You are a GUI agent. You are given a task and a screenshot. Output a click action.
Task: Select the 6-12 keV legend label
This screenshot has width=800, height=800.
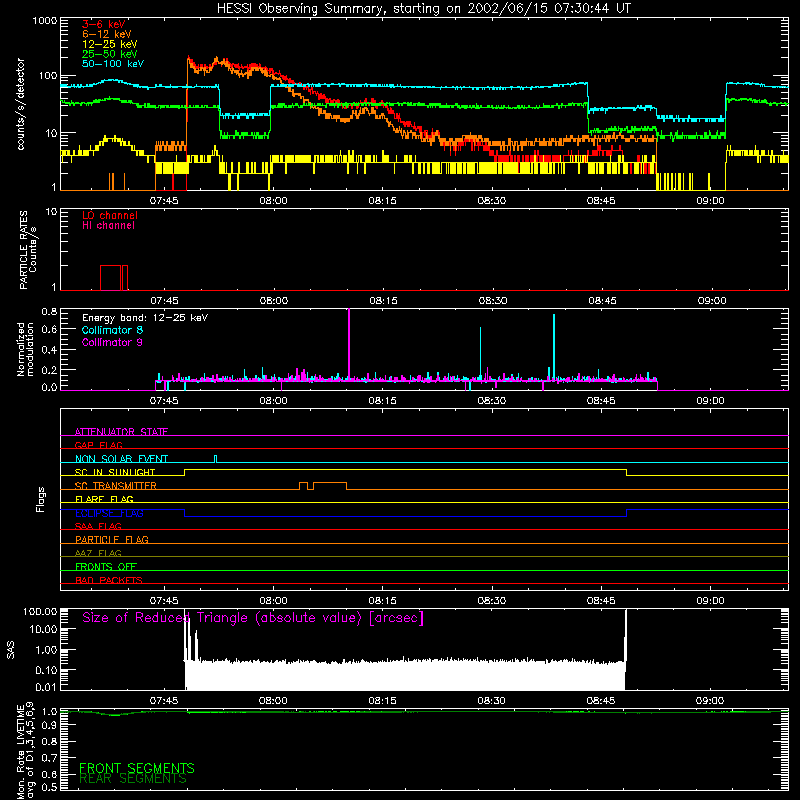(x=107, y=34)
